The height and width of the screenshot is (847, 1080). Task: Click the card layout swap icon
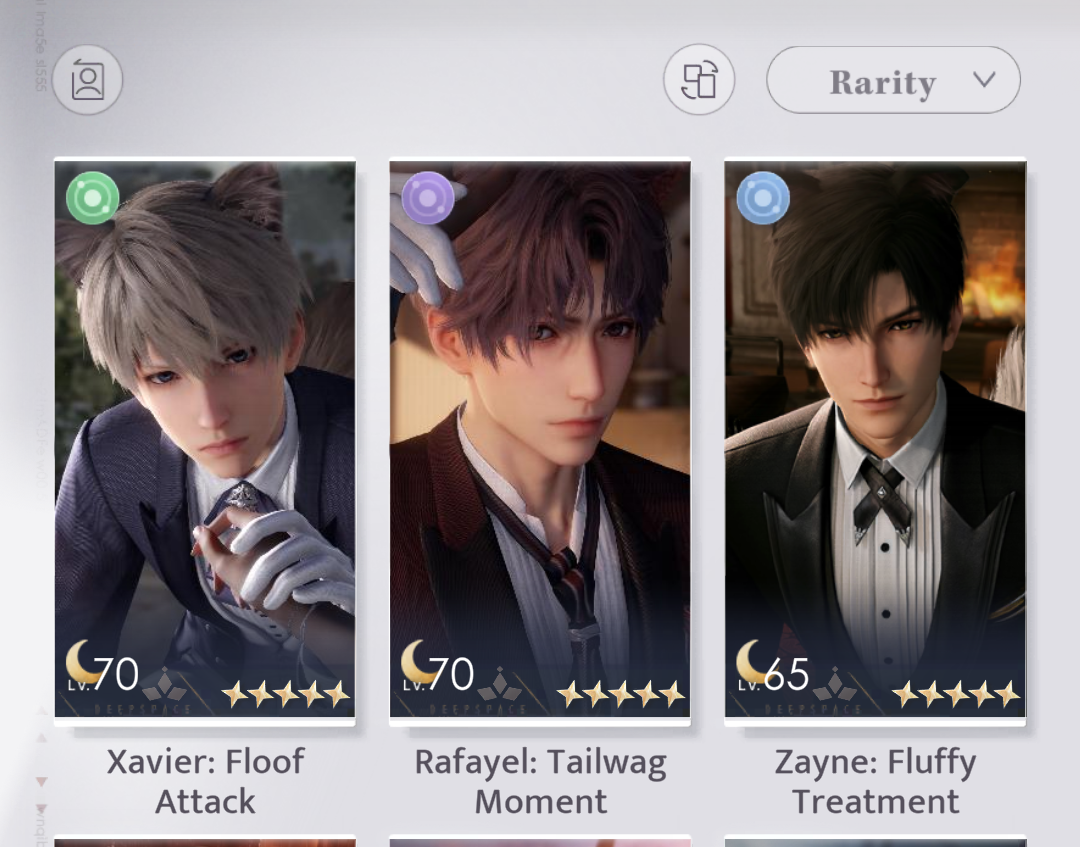point(699,80)
